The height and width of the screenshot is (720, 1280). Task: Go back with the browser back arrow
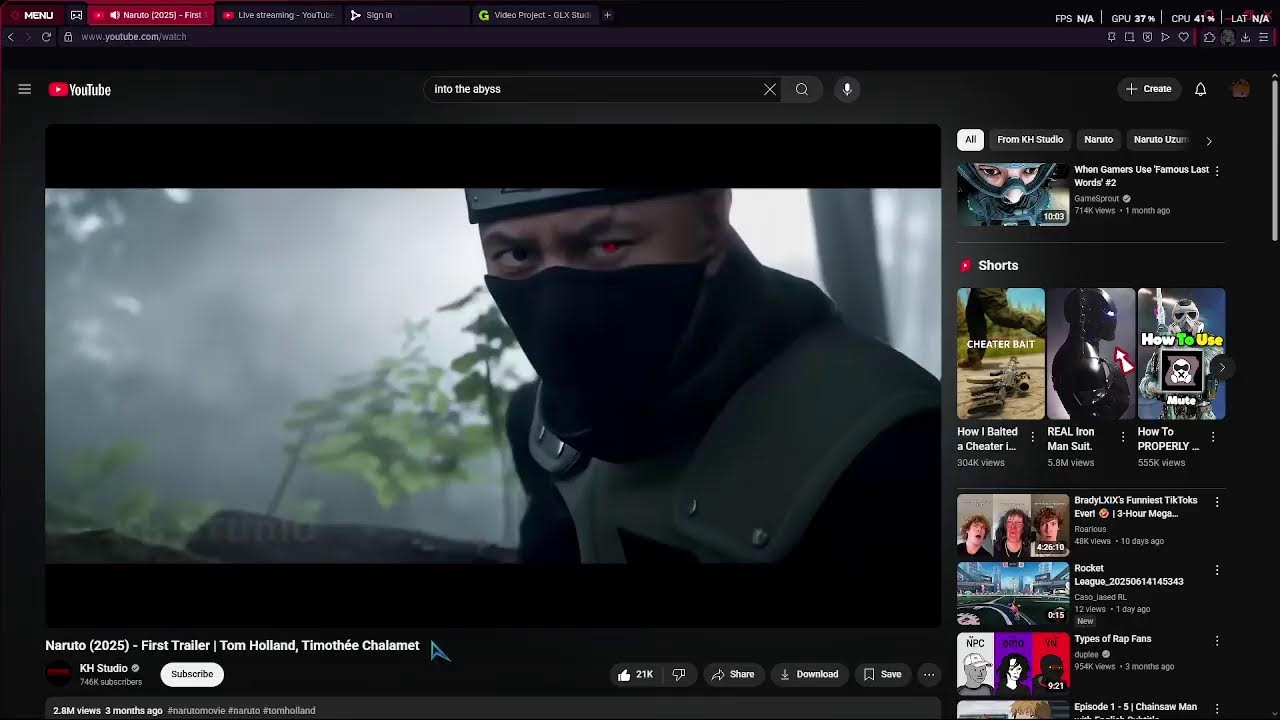[10, 37]
